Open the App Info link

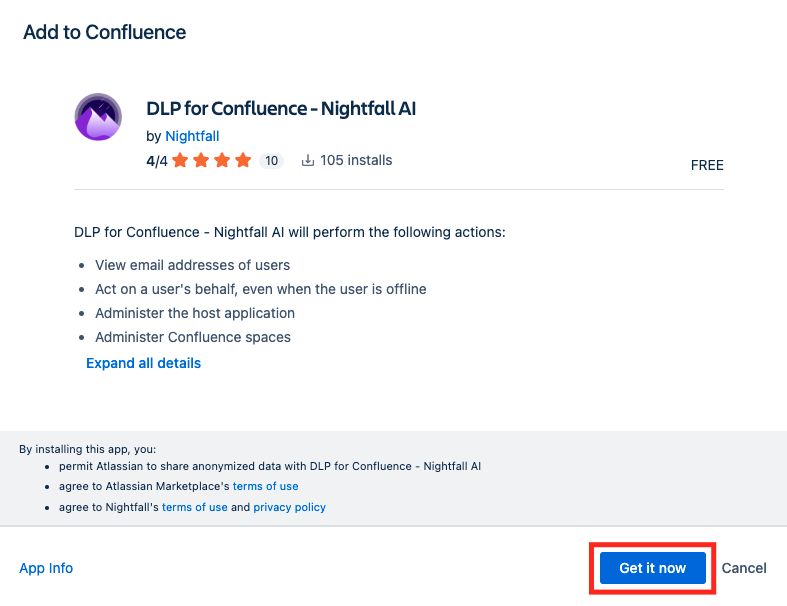click(x=46, y=568)
